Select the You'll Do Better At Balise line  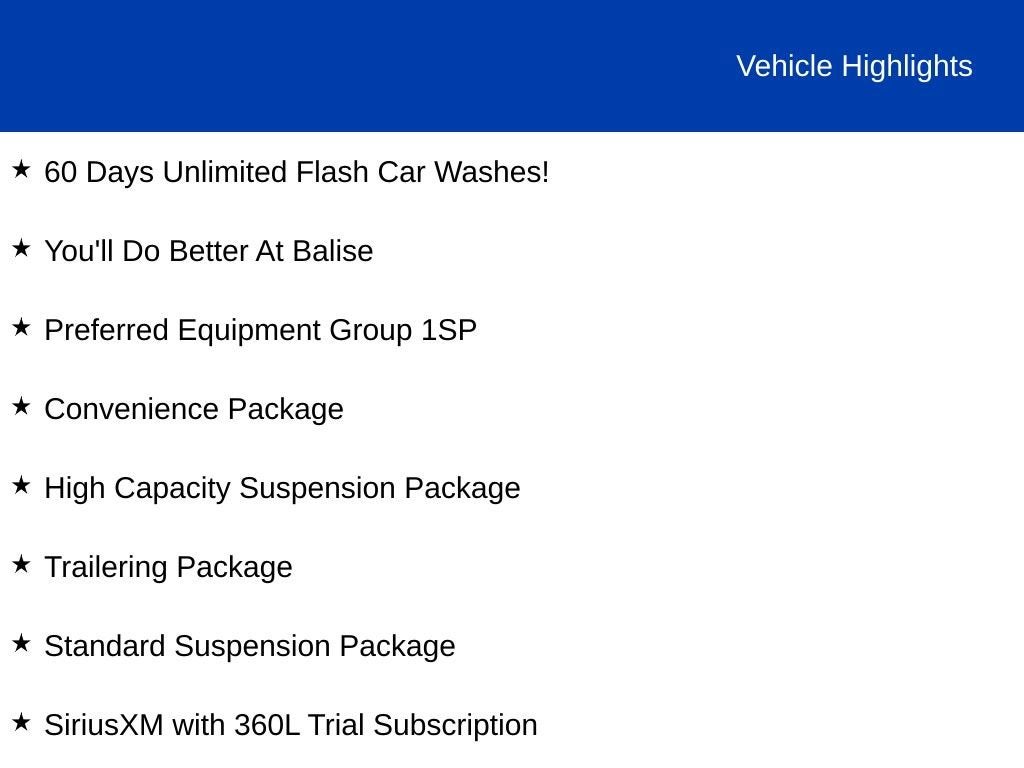click(x=209, y=251)
